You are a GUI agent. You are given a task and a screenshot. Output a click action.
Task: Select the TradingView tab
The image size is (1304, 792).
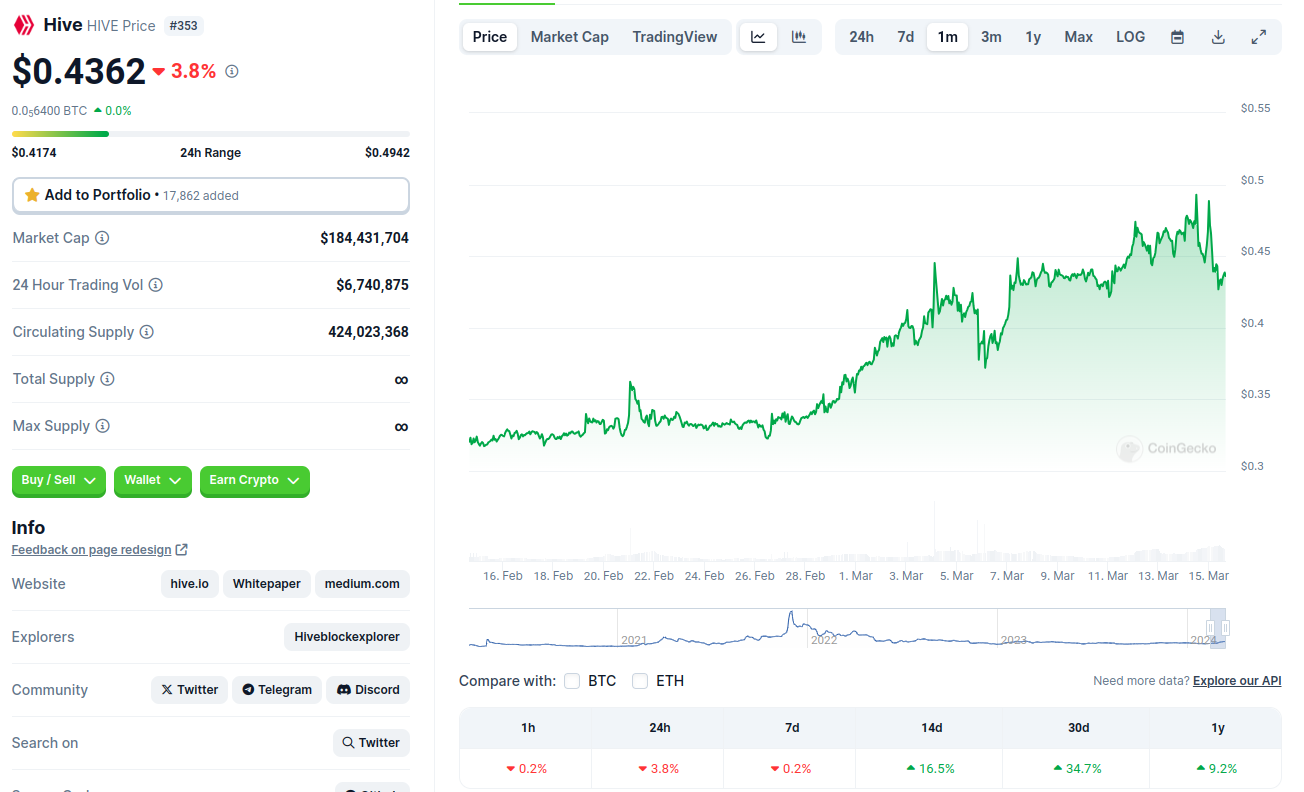click(675, 37)
